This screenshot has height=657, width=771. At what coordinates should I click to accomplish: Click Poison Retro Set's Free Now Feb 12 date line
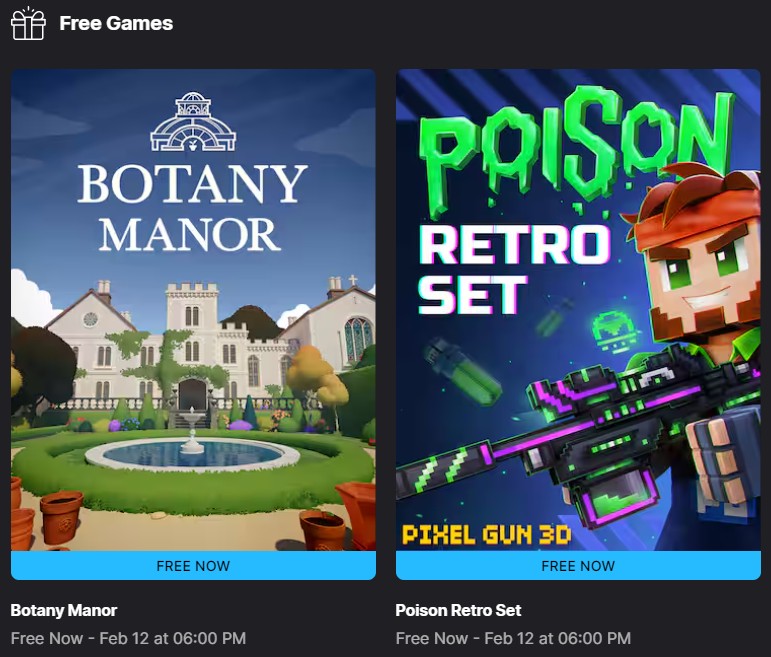point(513,638)
